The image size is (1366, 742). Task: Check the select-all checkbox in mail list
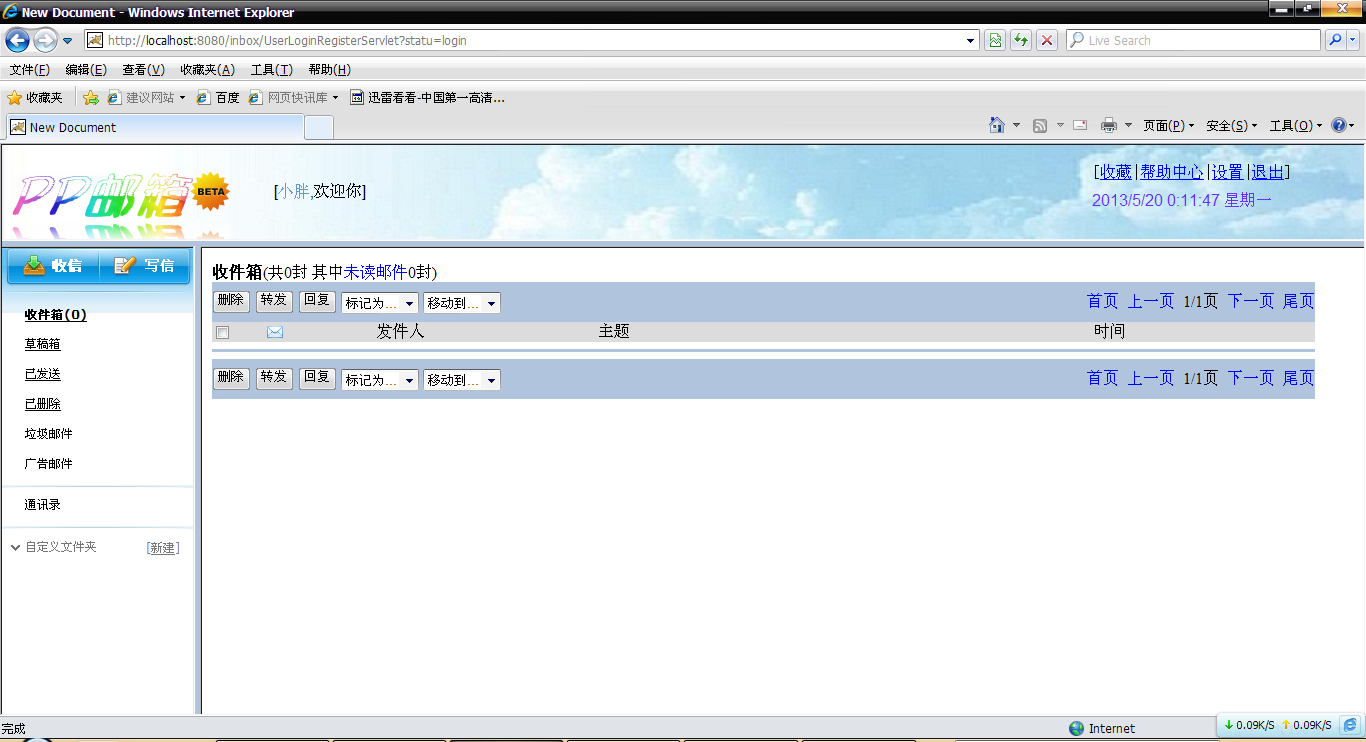222,332
